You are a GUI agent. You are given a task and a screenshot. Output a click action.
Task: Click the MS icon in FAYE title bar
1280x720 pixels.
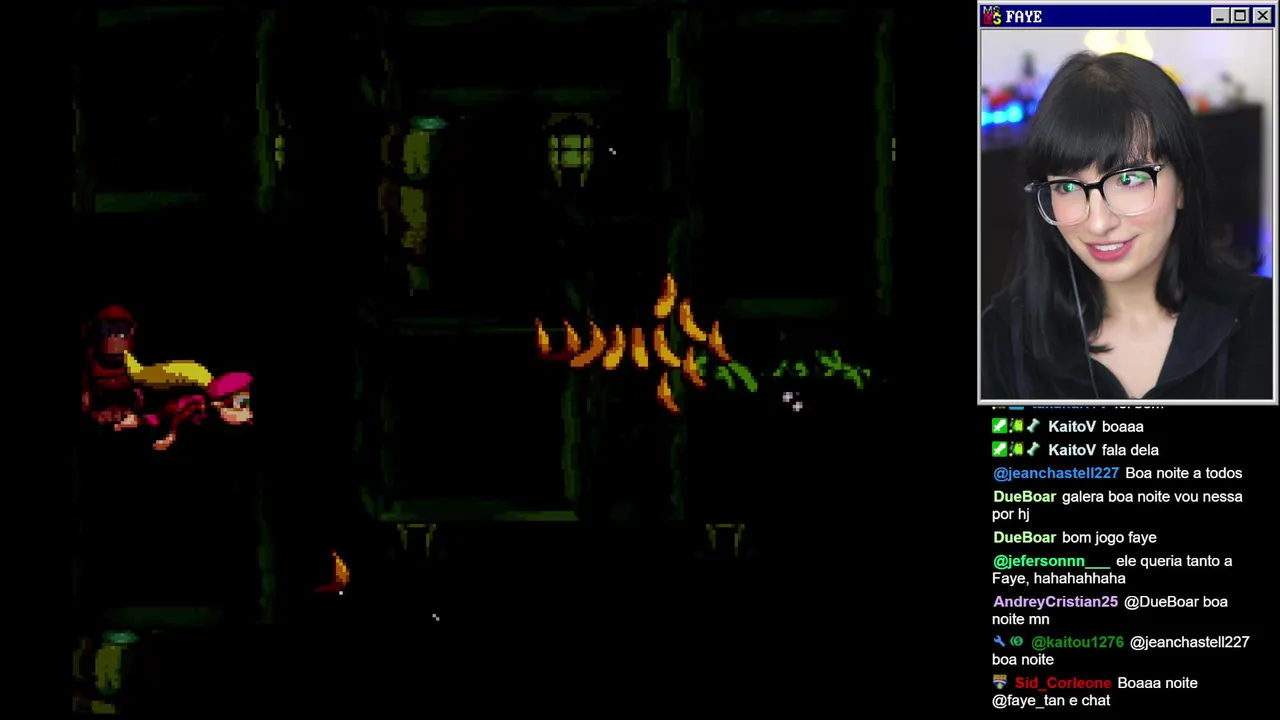click(991, 16)
